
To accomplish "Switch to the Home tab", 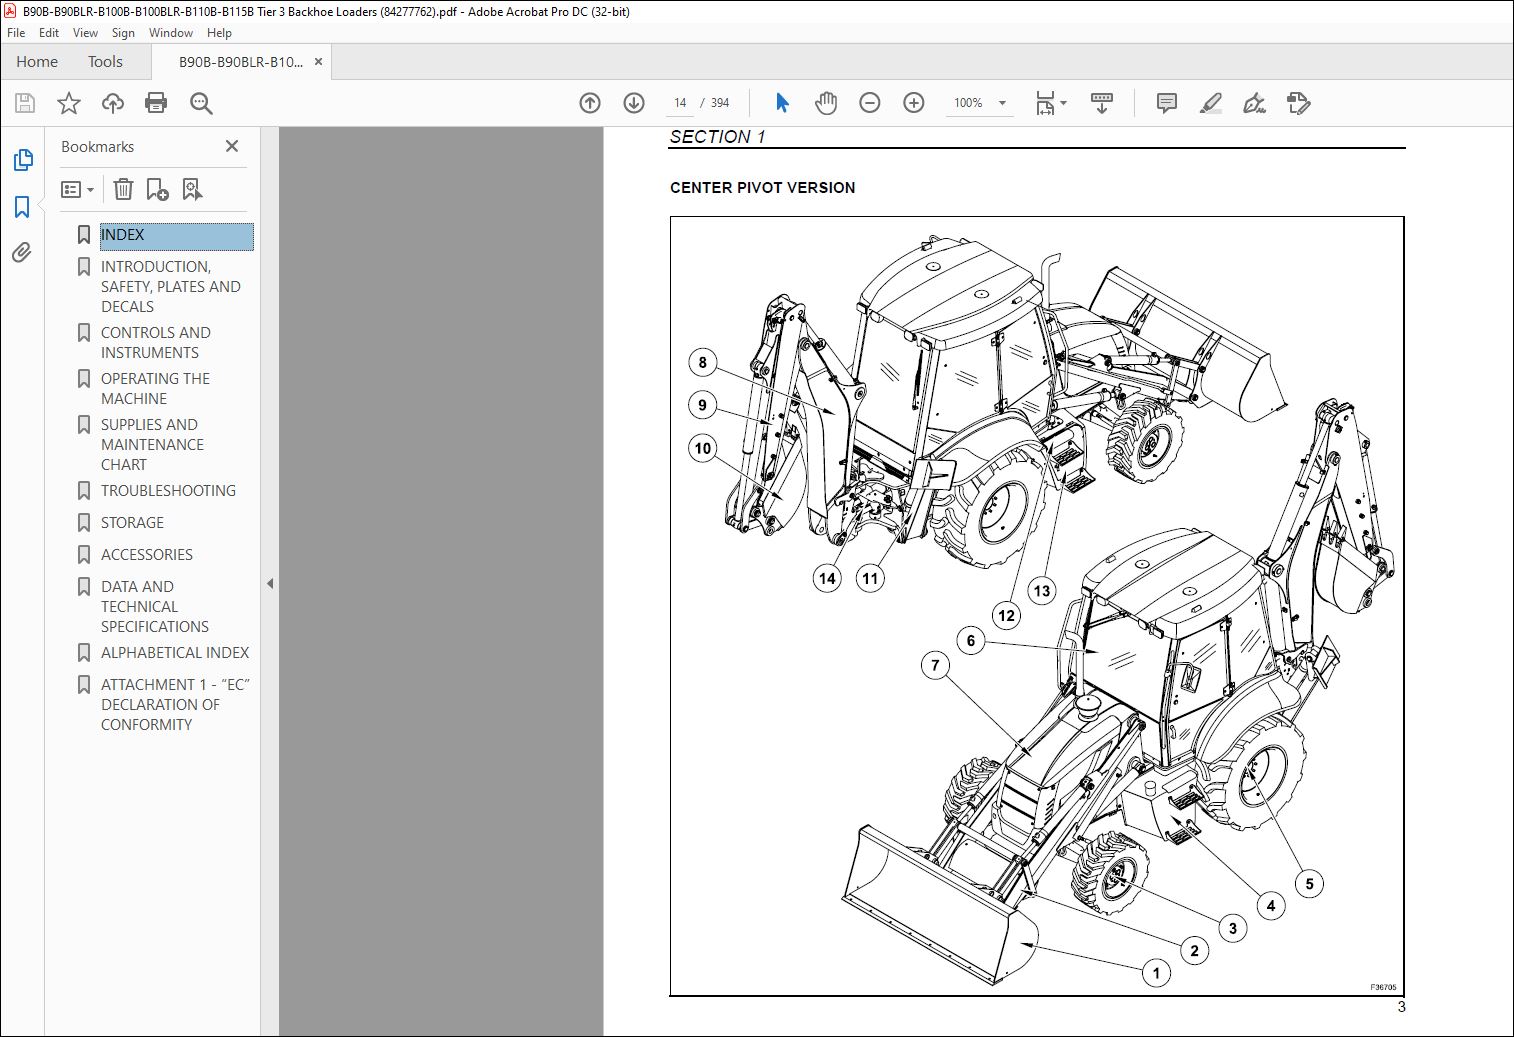I will pos(37,62).
